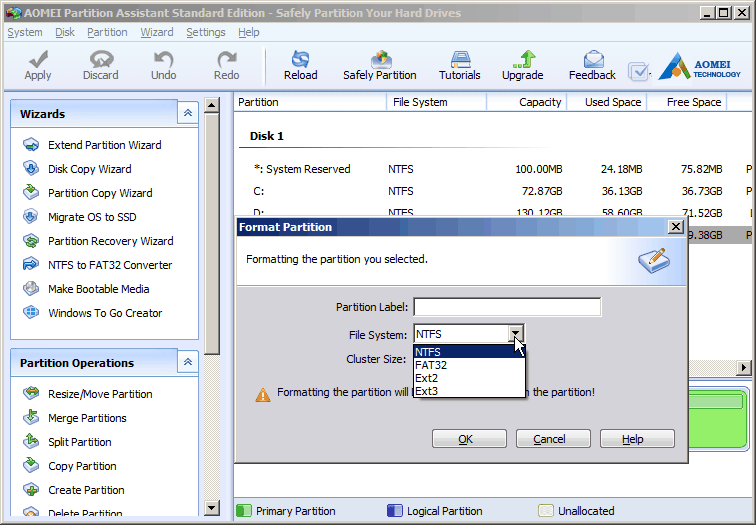Open the Wizard menu
The height and width of the screenshot is (525, 756).
[x=157, y=32]
